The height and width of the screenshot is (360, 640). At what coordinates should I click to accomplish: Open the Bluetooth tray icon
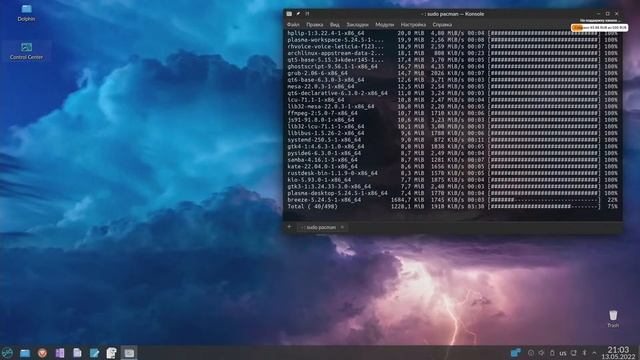tap(584, 353)
